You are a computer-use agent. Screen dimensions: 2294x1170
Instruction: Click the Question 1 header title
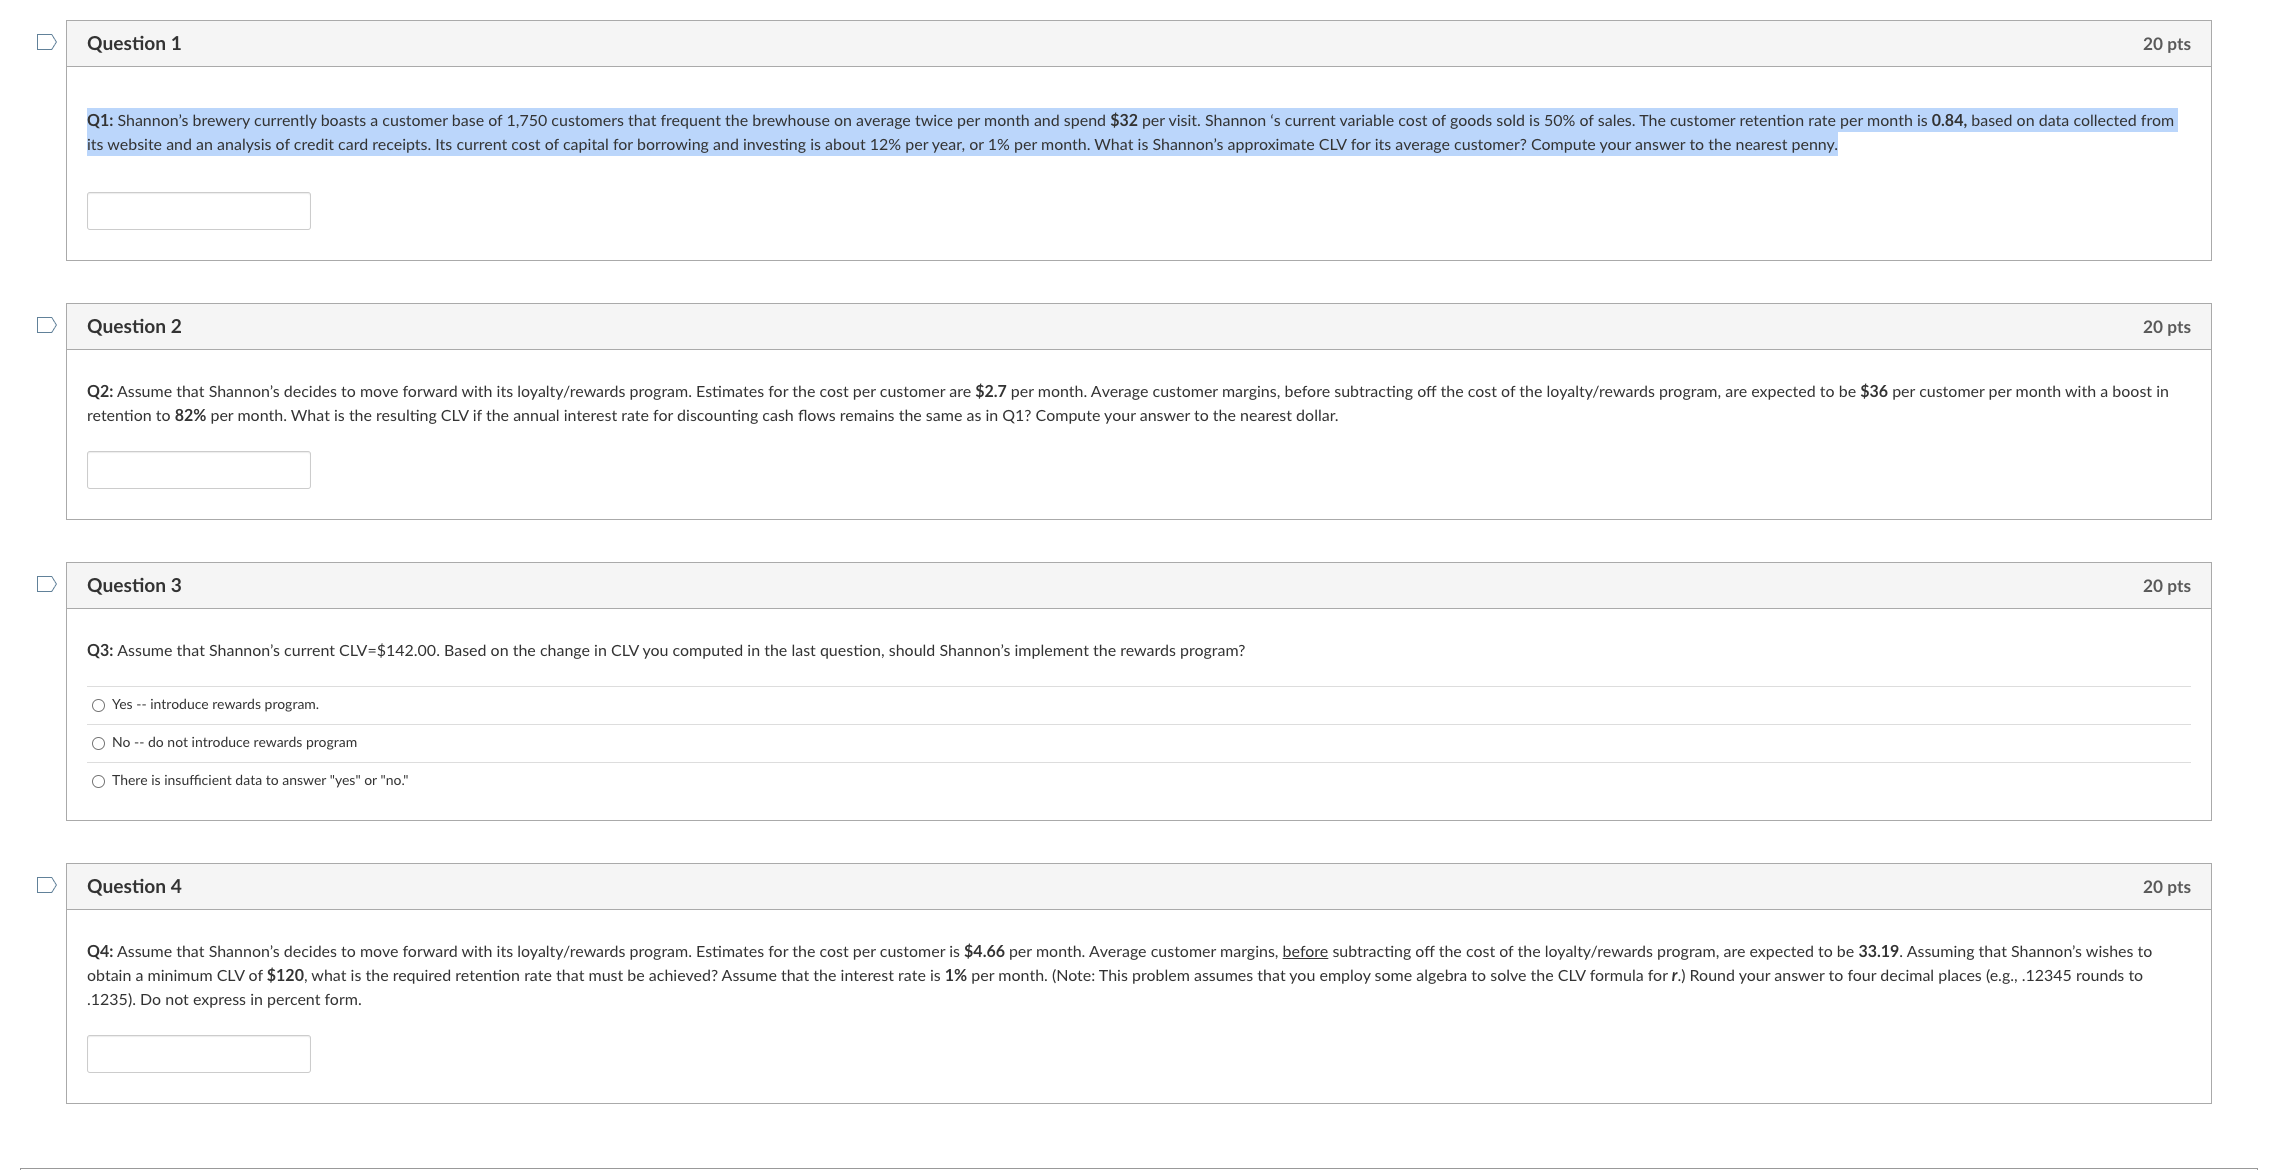(134, 43)
